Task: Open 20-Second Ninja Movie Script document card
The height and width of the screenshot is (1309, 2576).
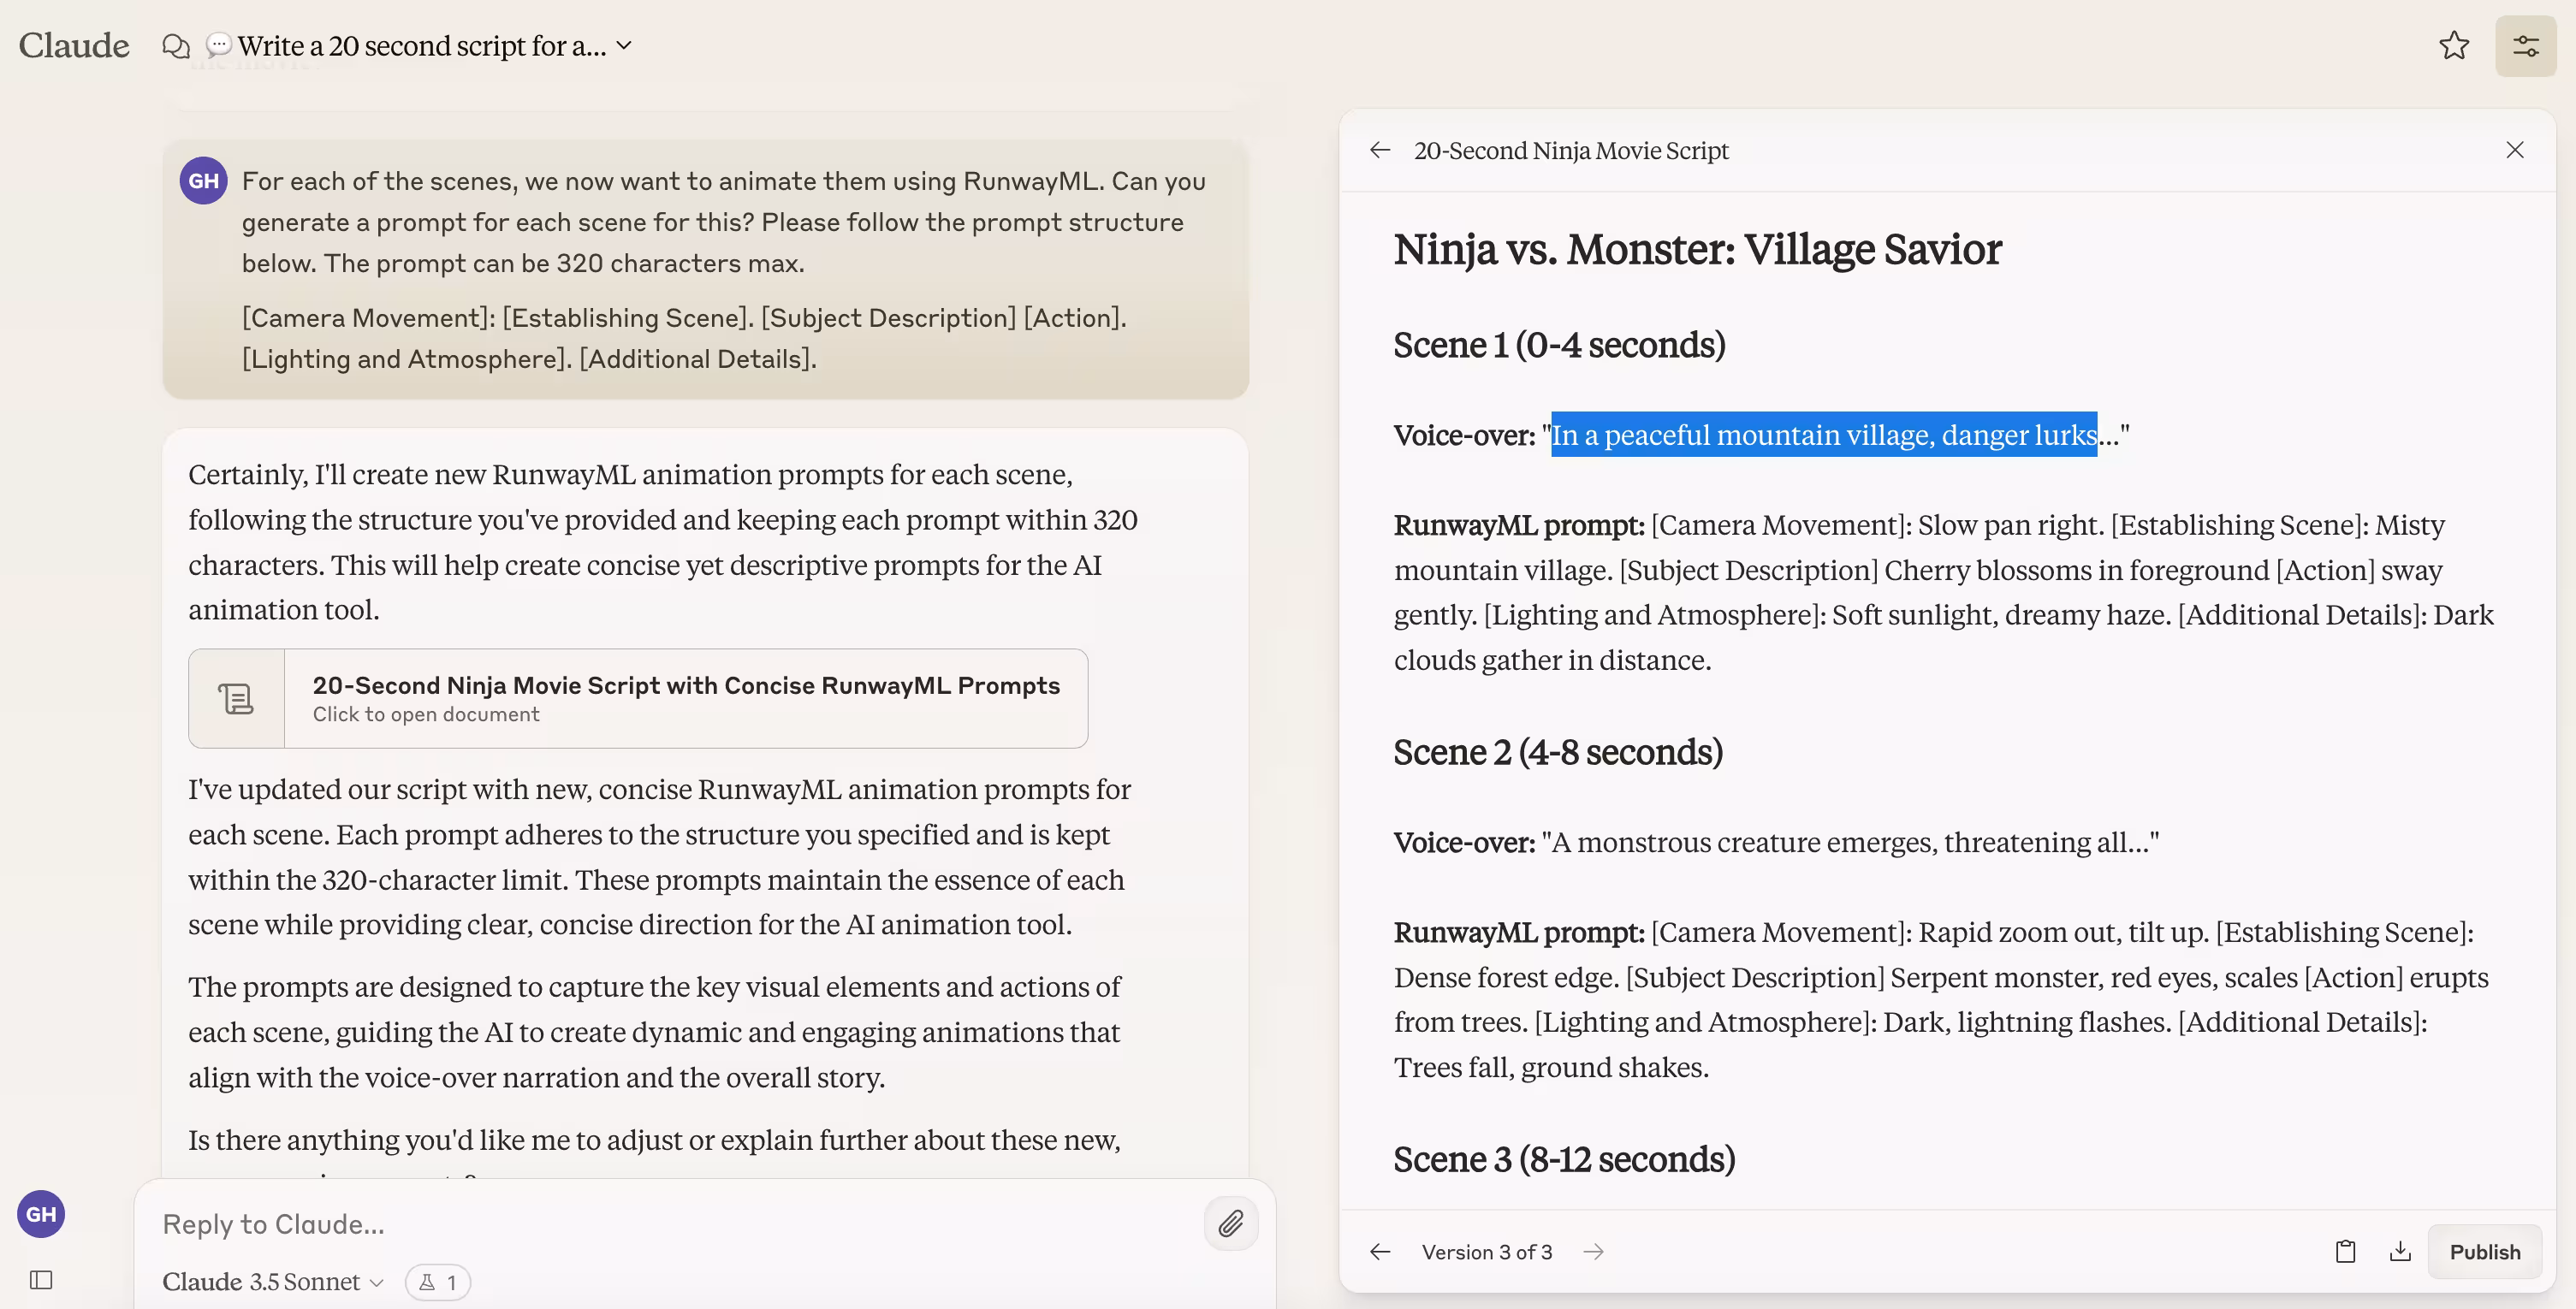Action: tap(638, 698)
